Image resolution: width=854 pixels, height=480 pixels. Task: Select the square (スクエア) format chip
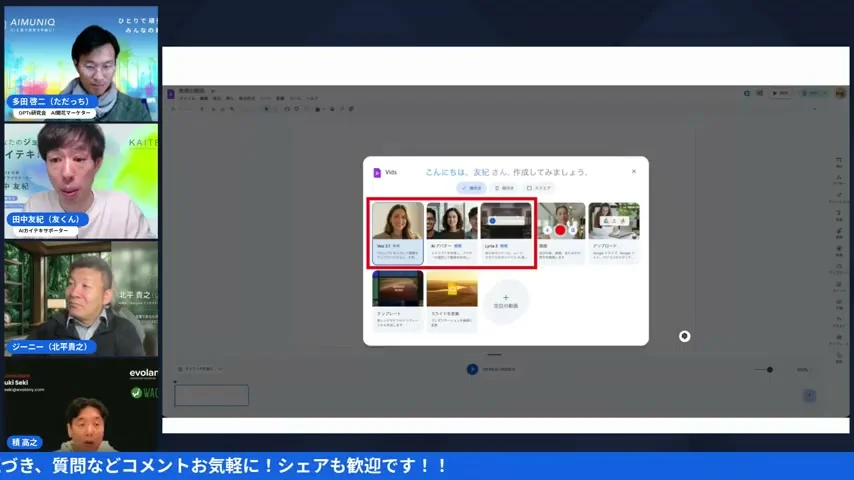(x=539, y=188)
